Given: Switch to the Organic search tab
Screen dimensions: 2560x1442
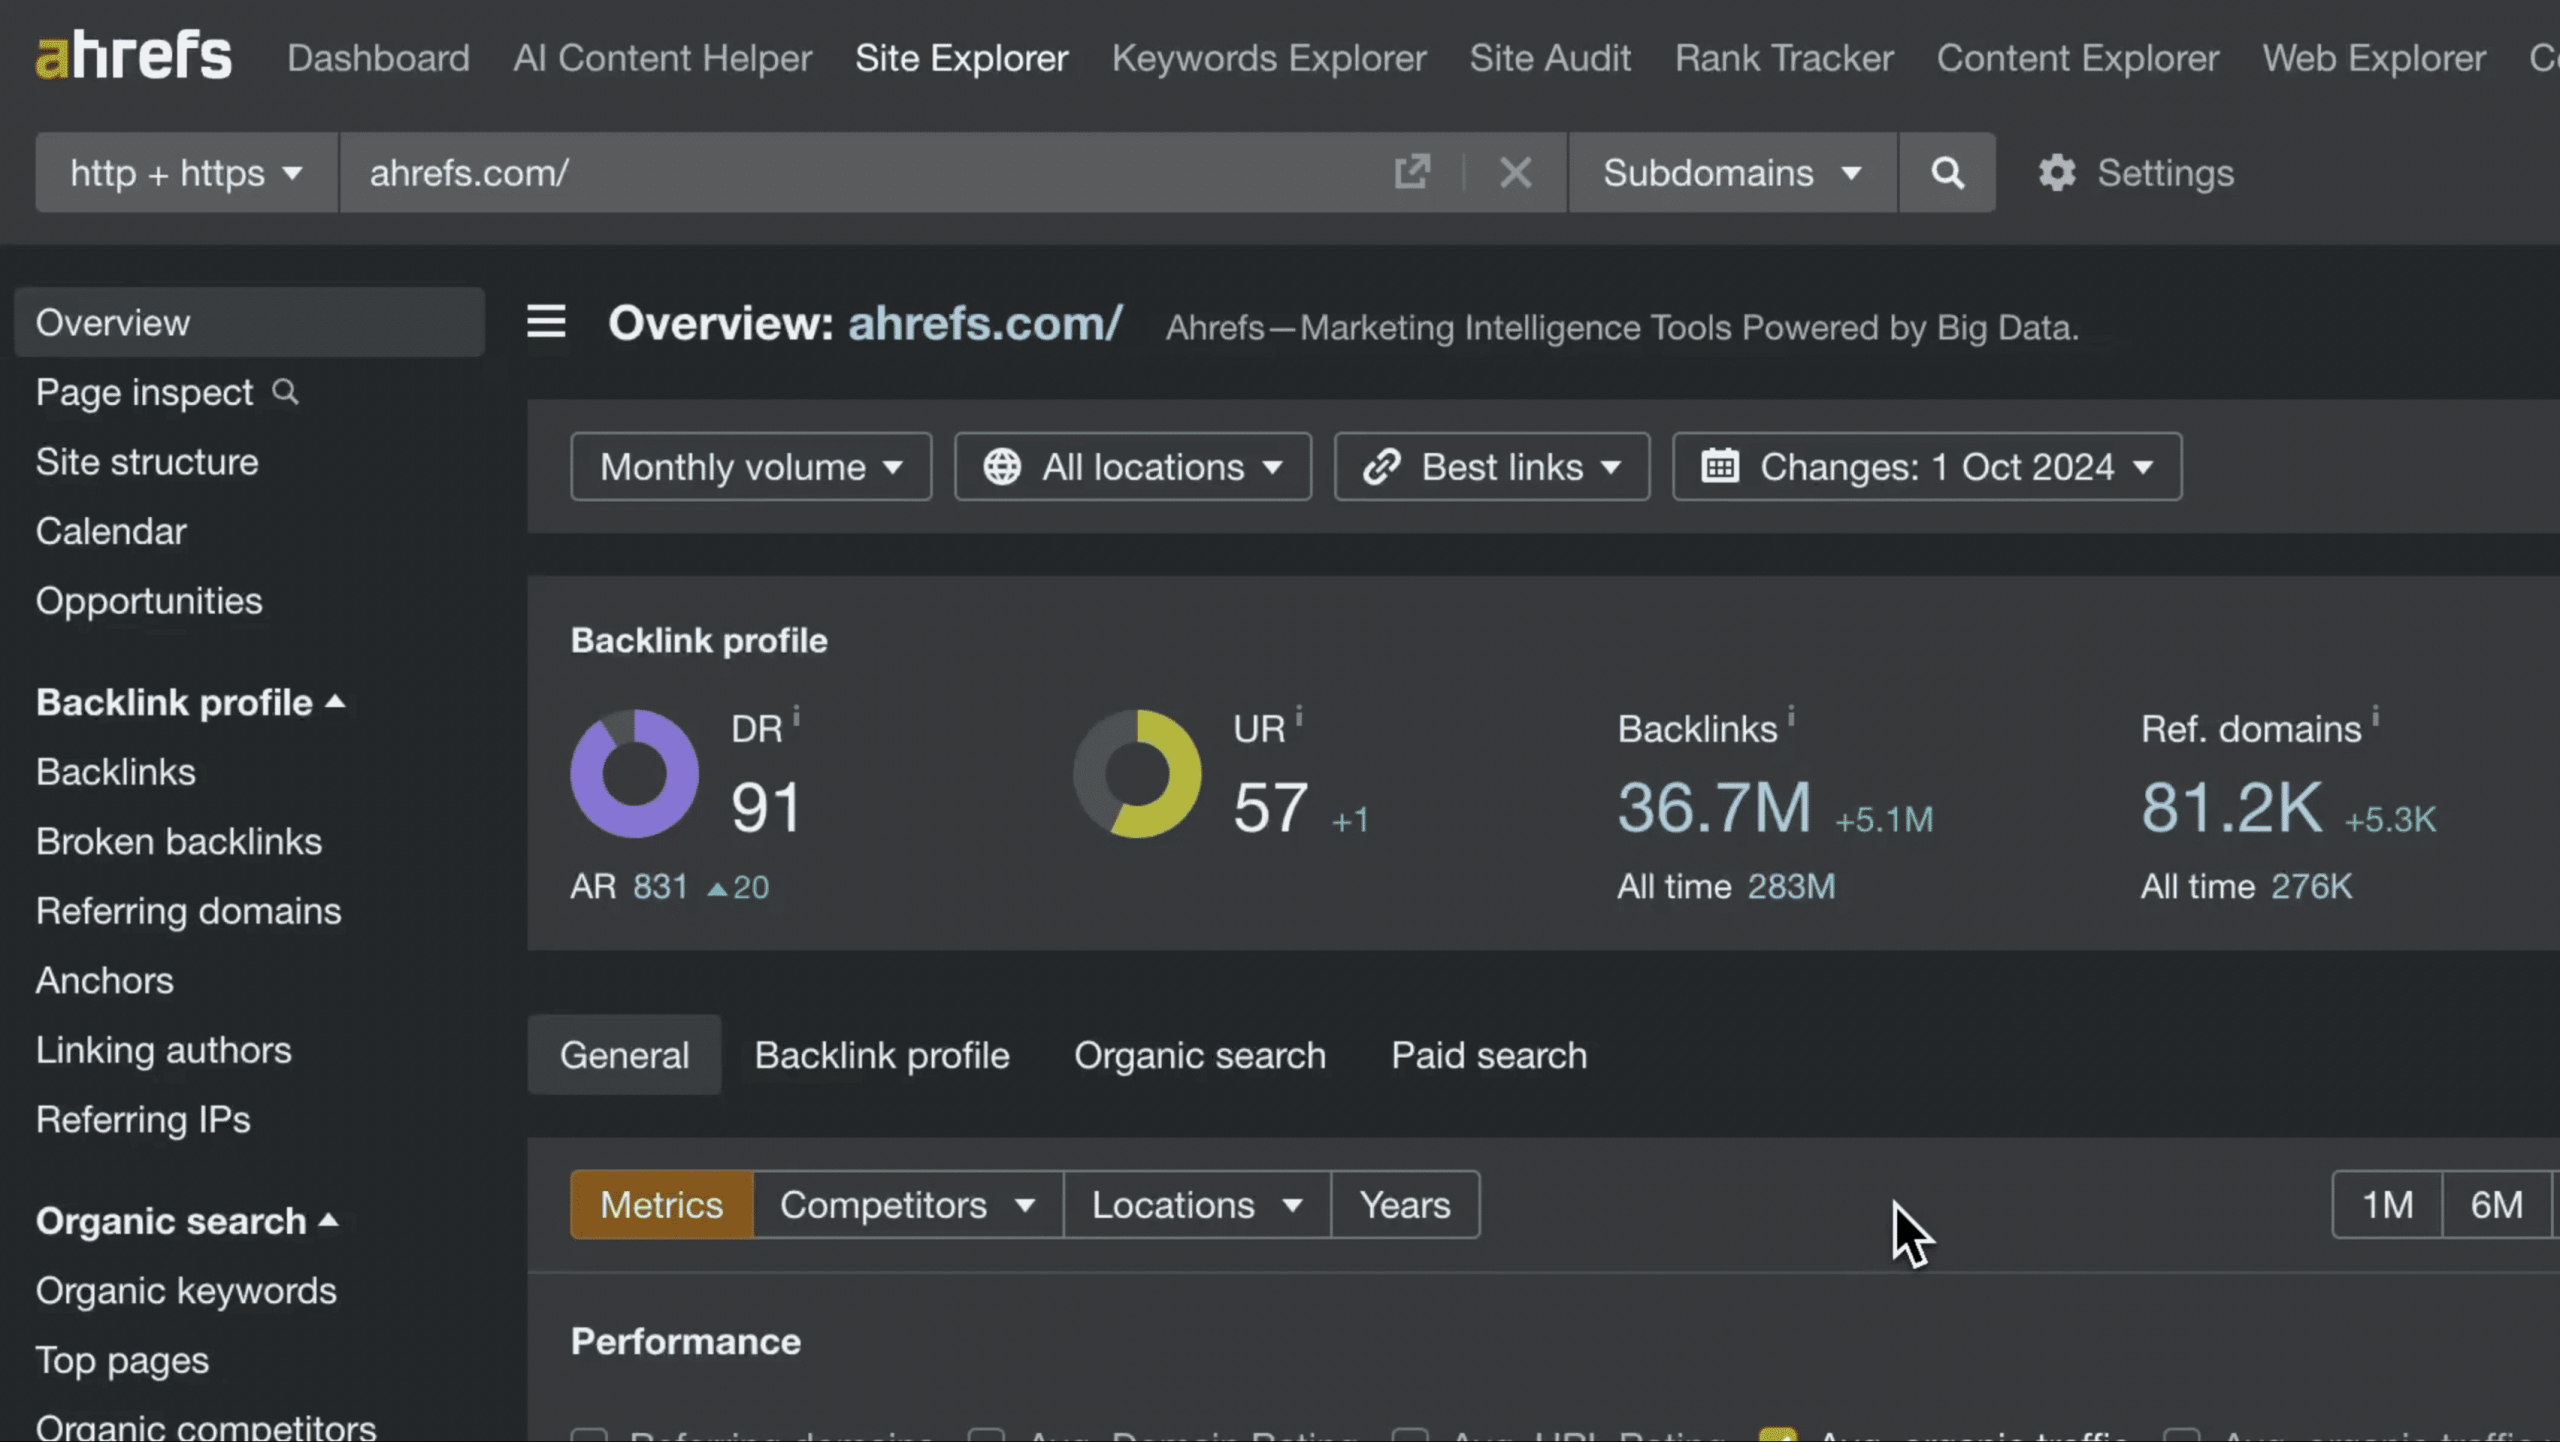Looking at the screenshot, I should [1200, 1055].
